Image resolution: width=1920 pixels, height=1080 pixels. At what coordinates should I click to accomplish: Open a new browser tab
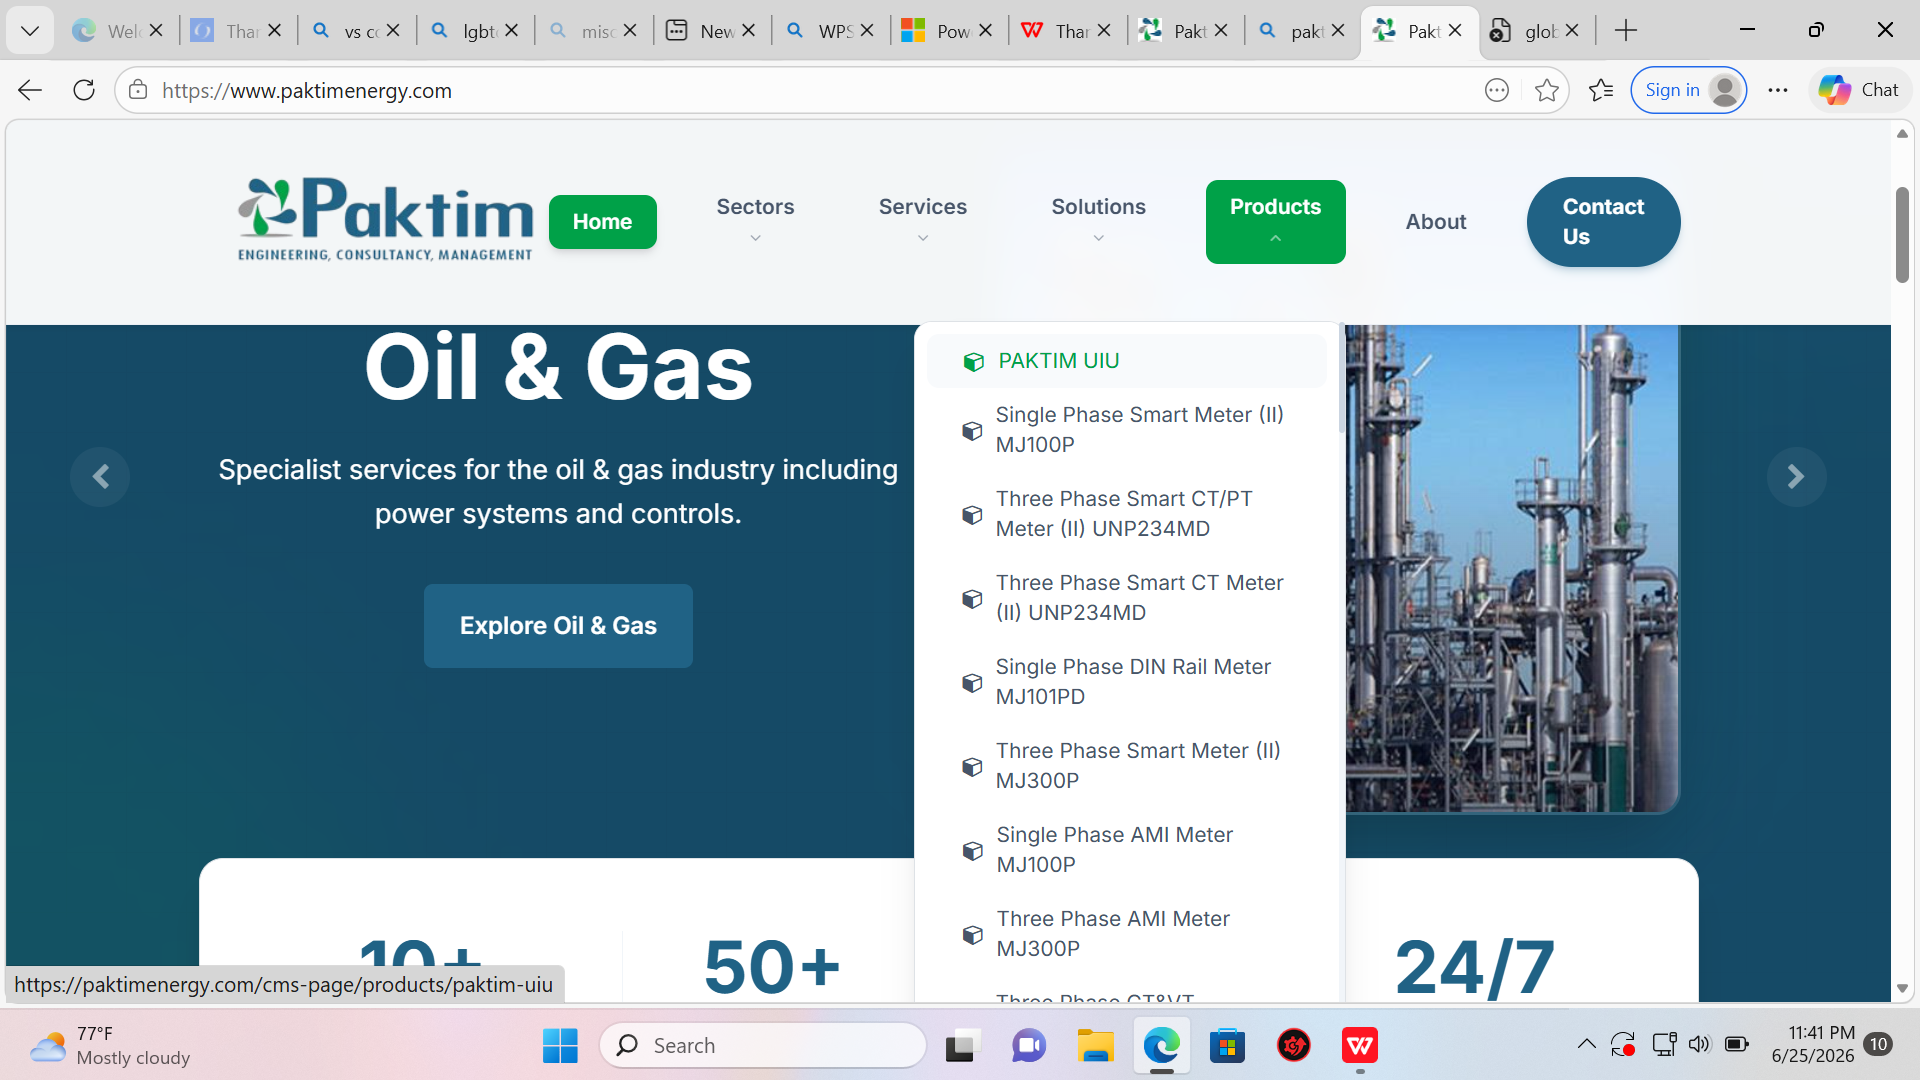[x=1626, y=31]
